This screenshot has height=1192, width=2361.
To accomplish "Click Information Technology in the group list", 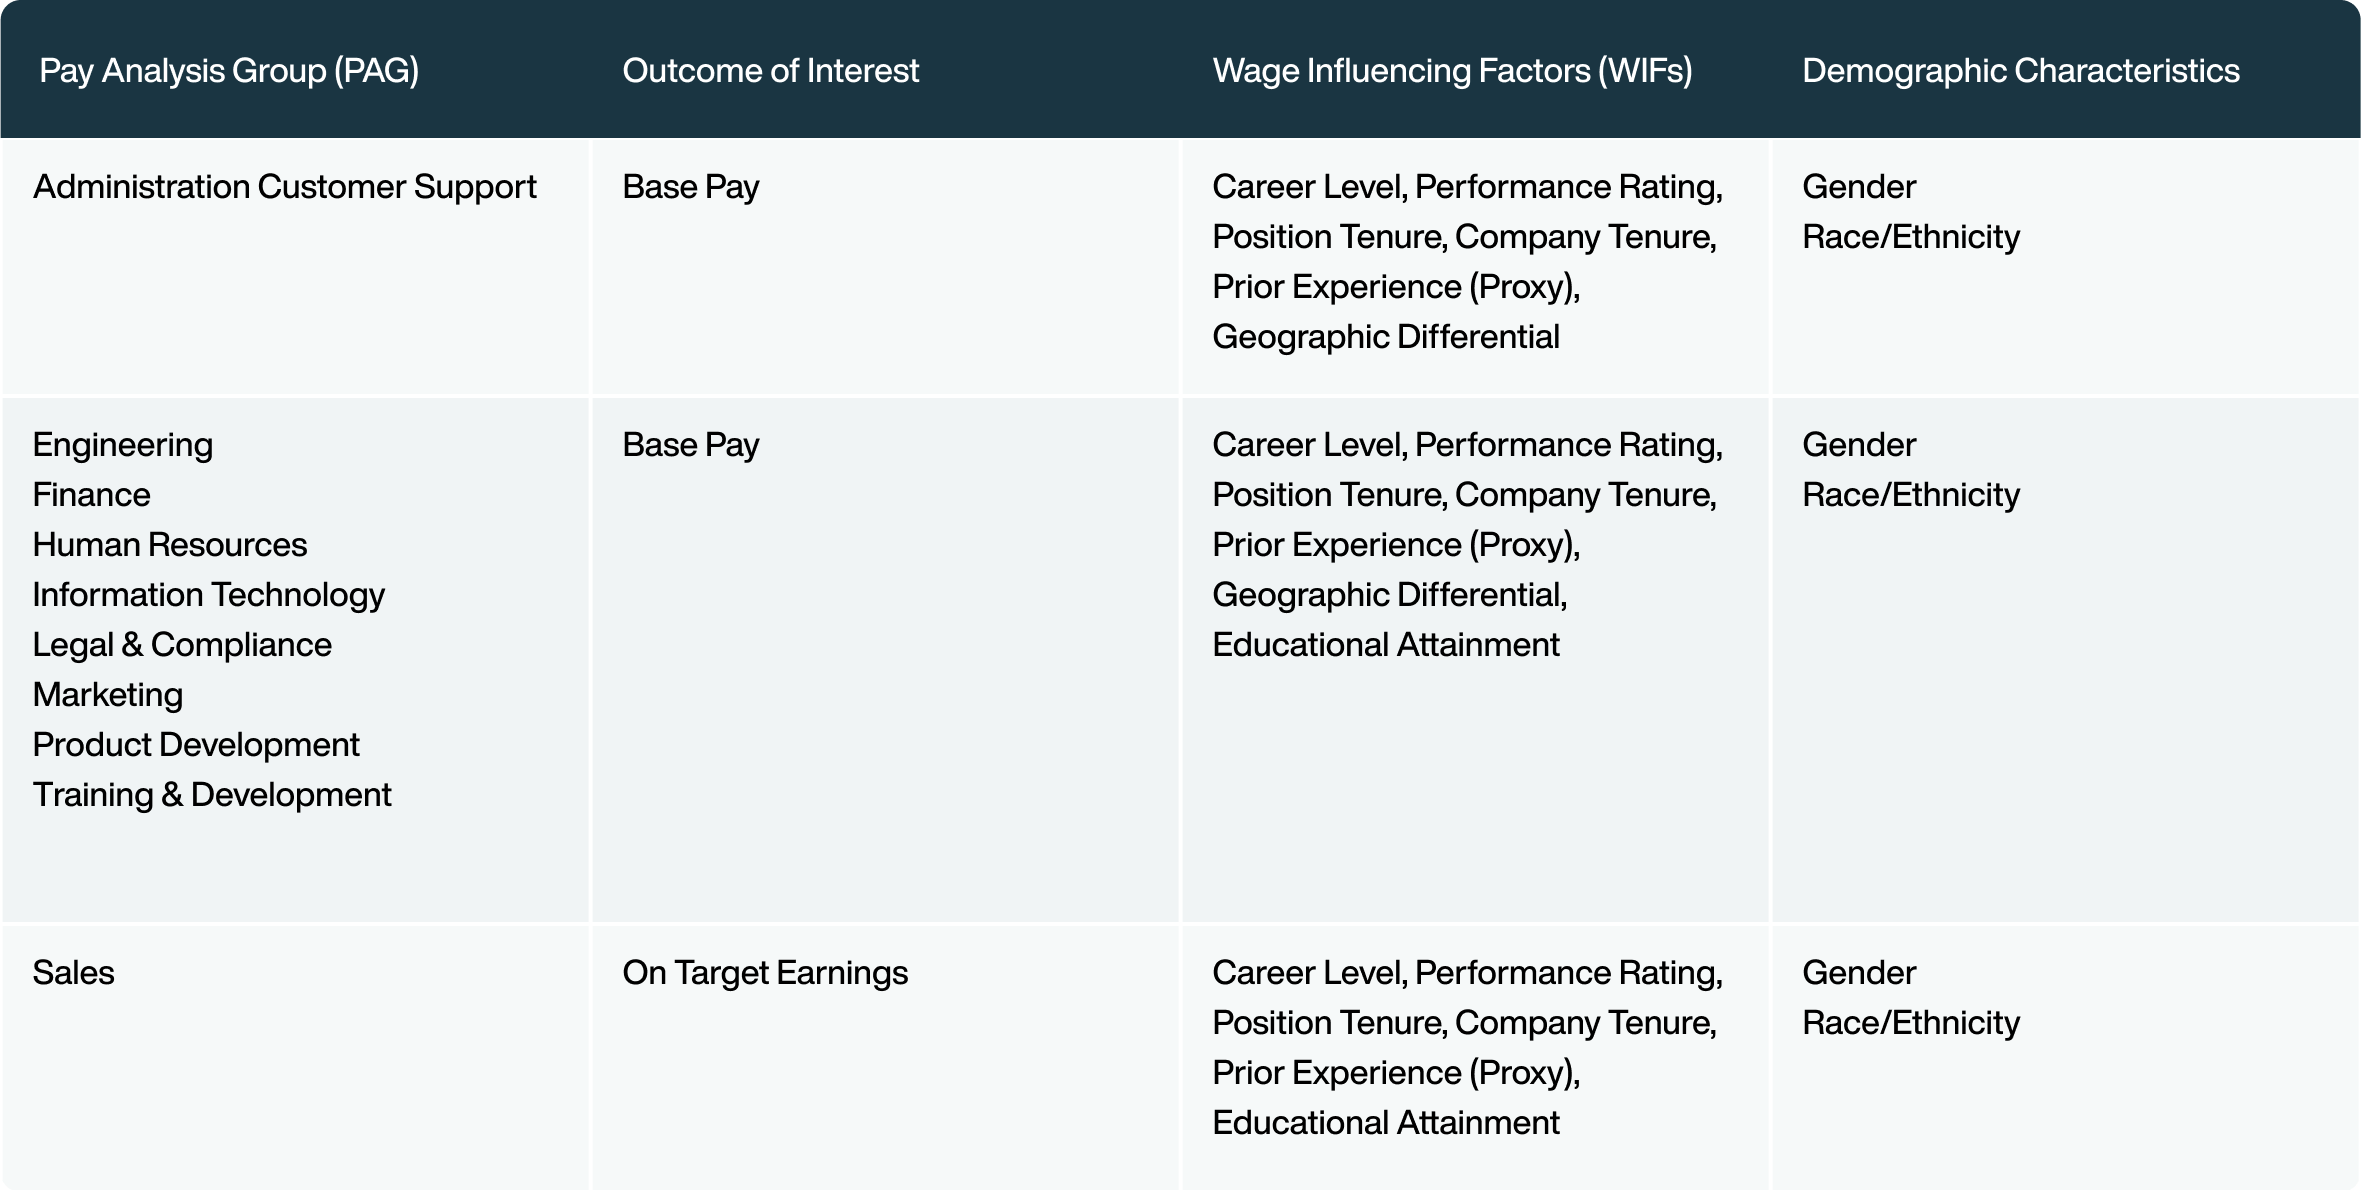I will [209, 595].
